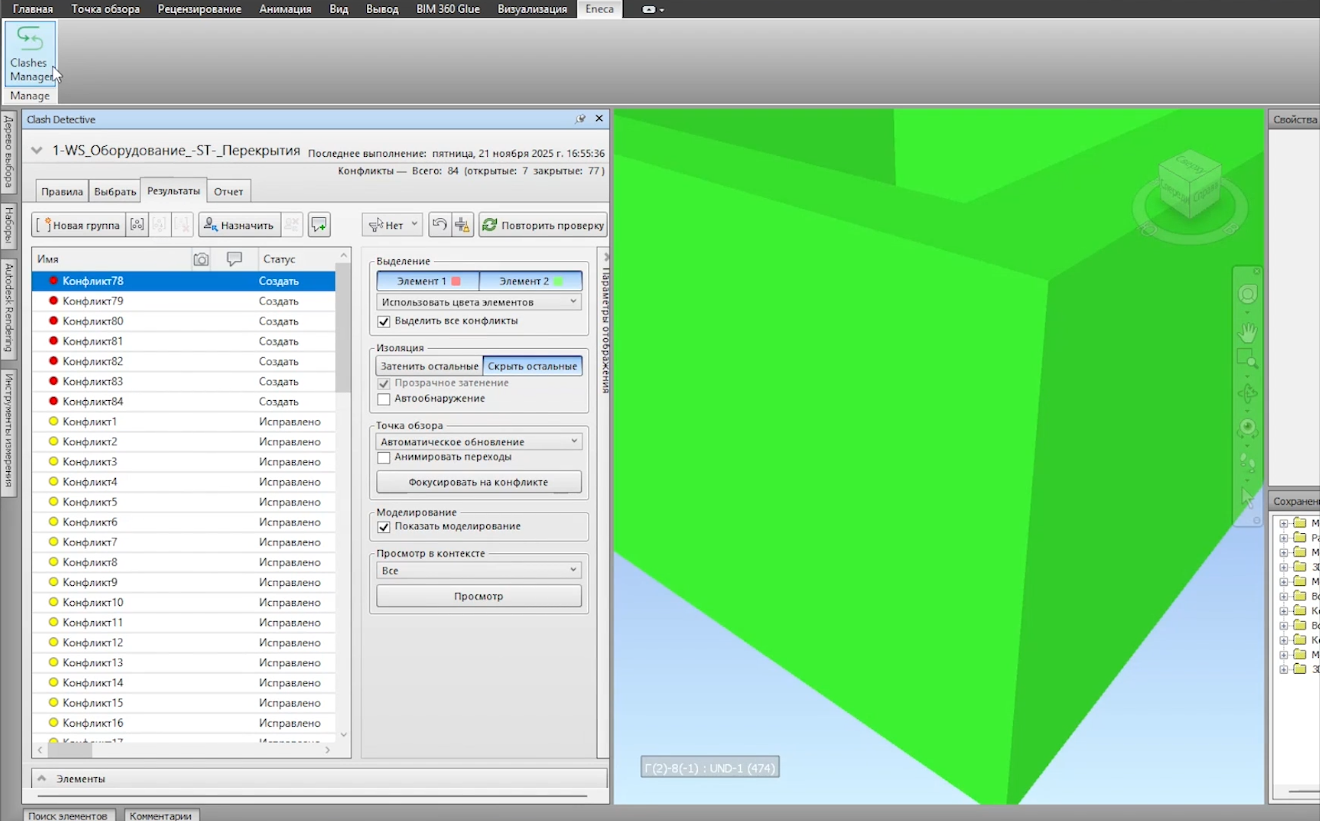
Task: Click the reset all clashes undo icon
Action: point(439,225)
